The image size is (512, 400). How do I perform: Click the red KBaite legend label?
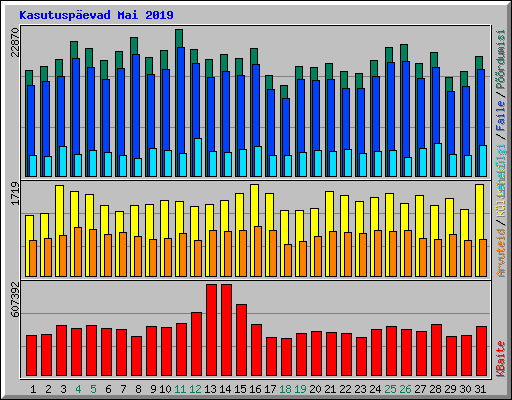click(501, 359)
